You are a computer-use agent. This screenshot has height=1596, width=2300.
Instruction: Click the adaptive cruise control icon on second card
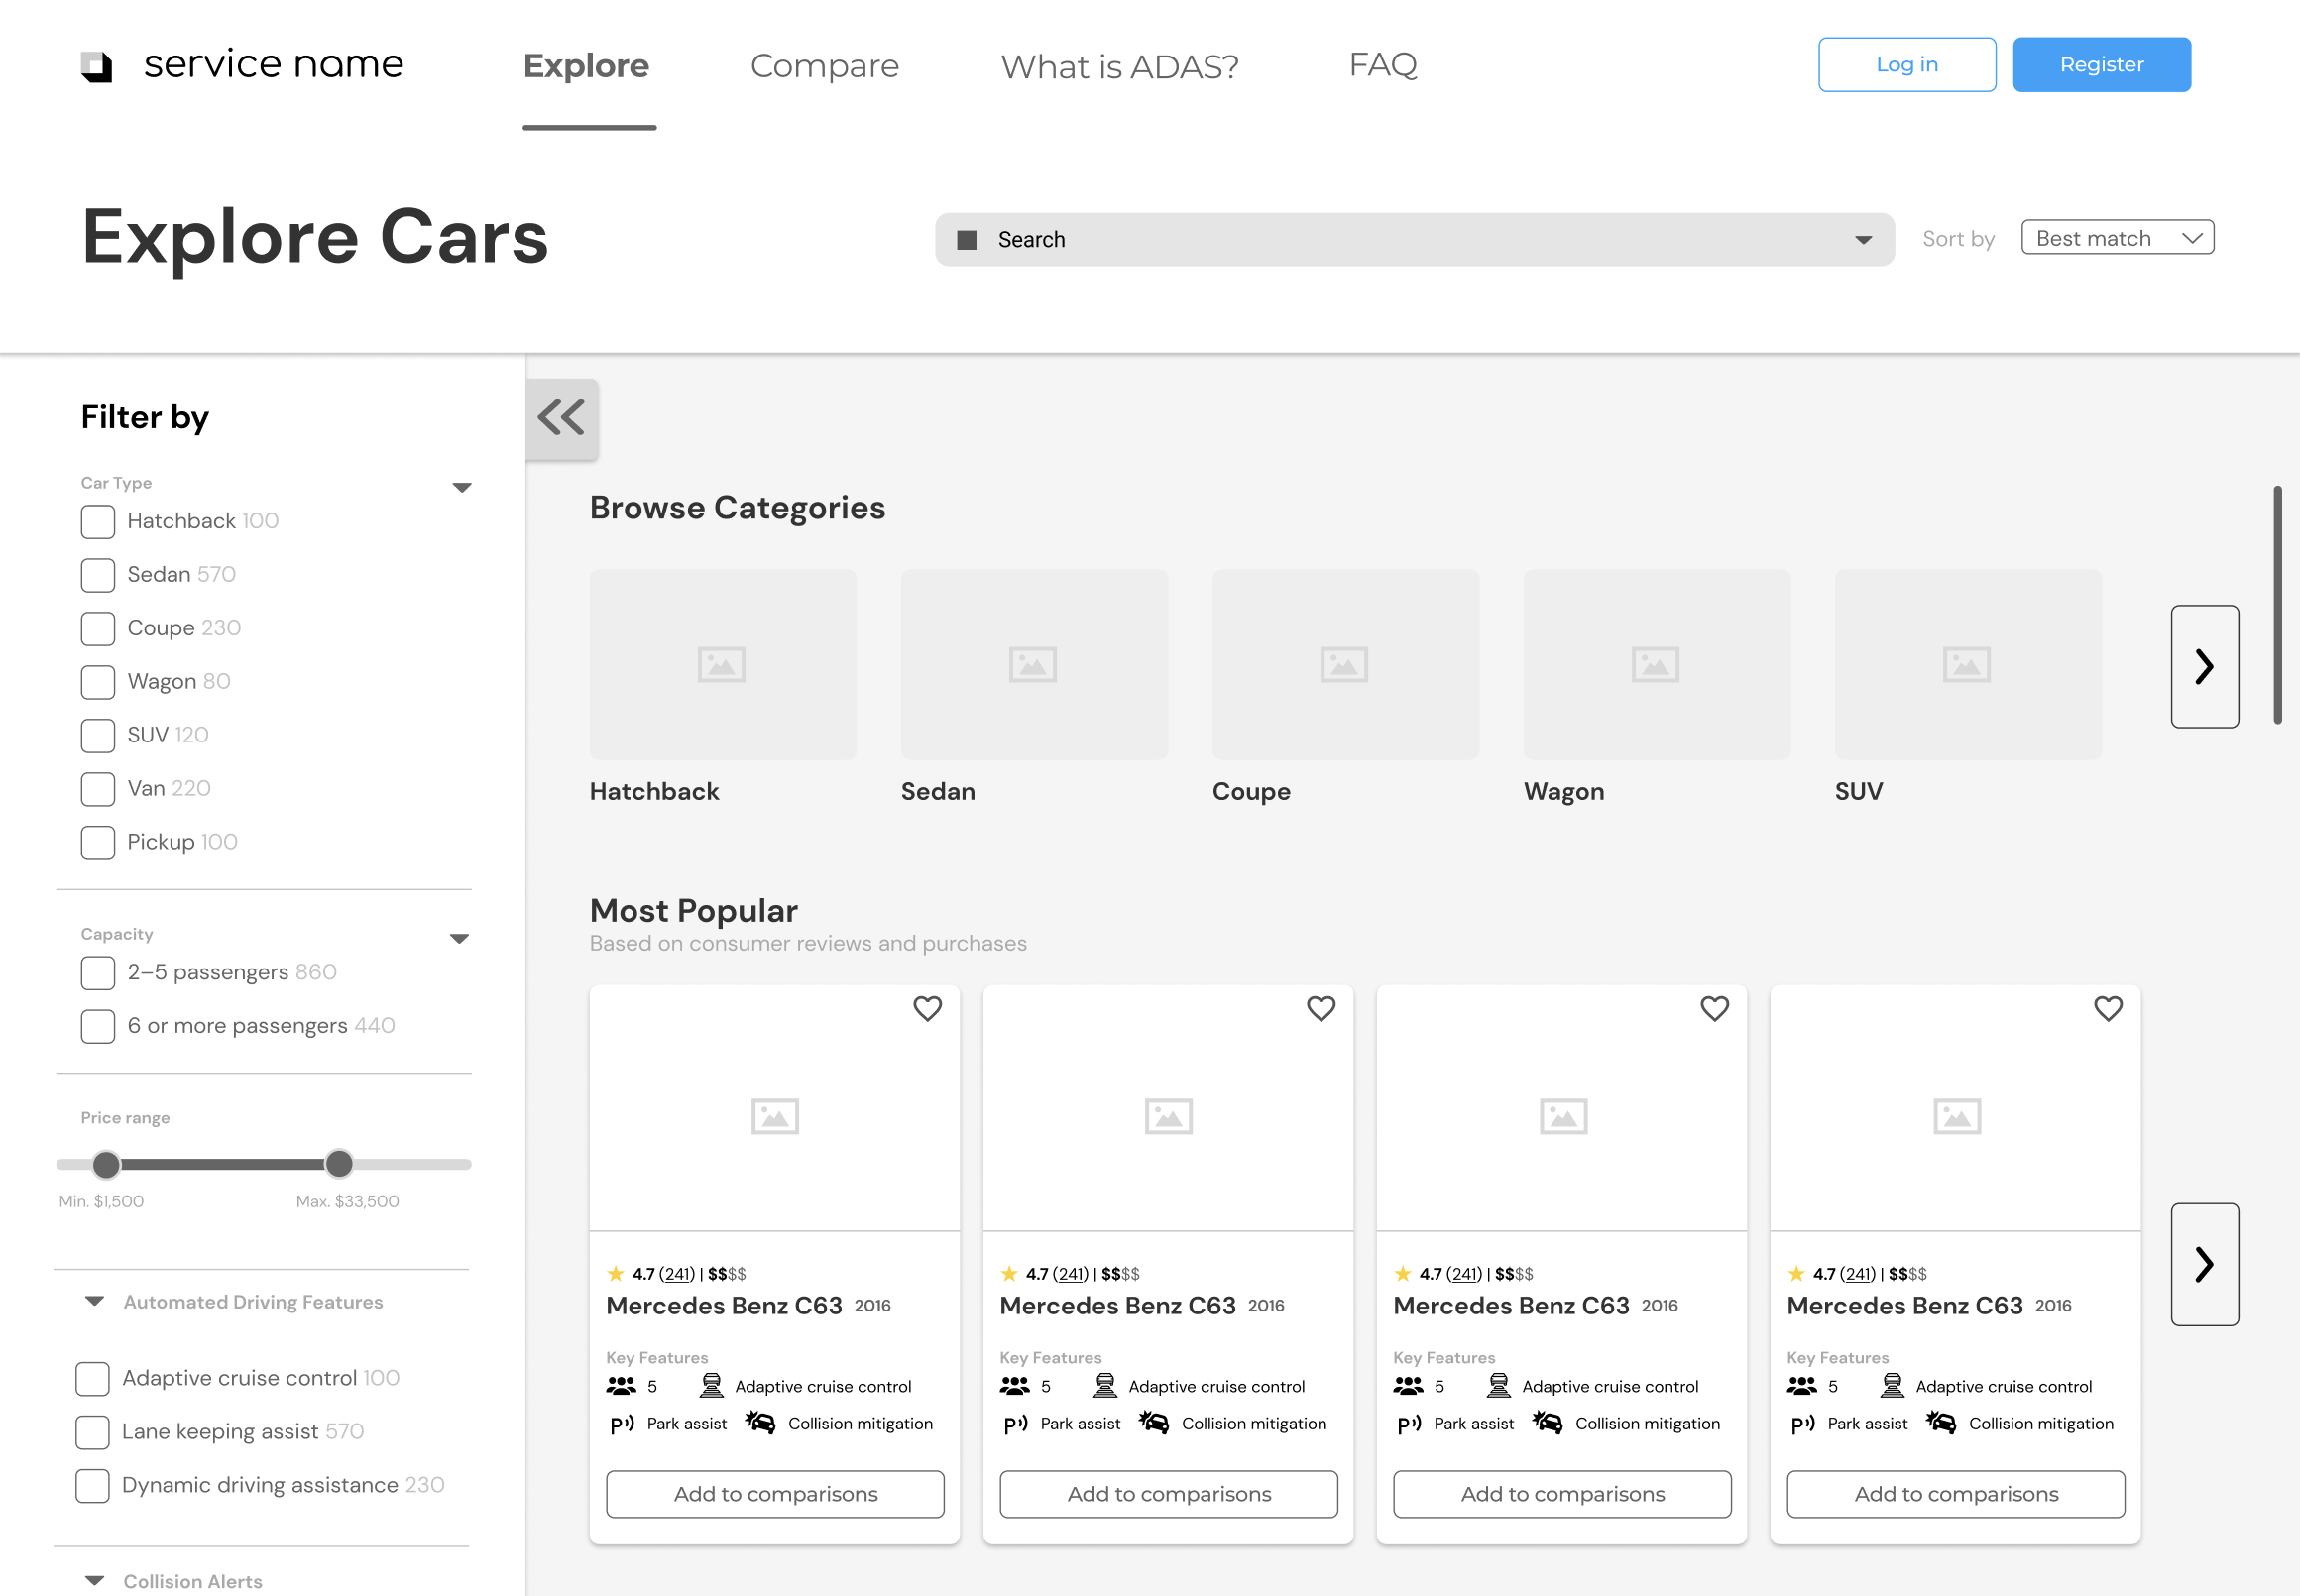[x=1105, y=1386]
